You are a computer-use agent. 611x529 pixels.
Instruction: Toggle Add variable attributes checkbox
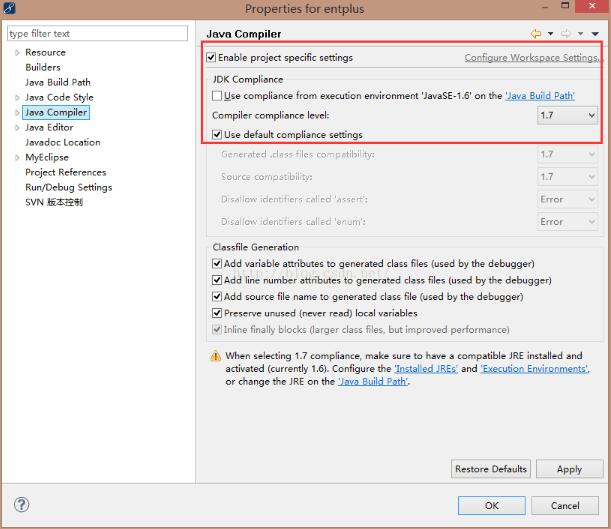(x=217, y=264)
